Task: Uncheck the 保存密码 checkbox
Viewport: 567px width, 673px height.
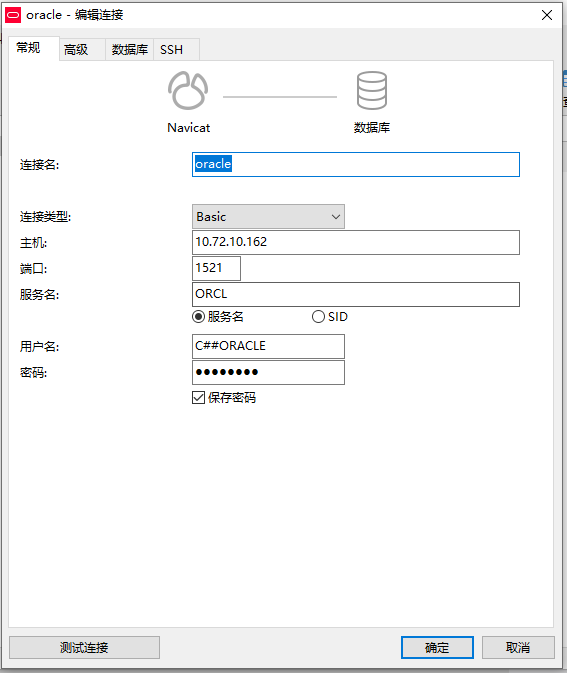Action: click(x=198, y=397)
